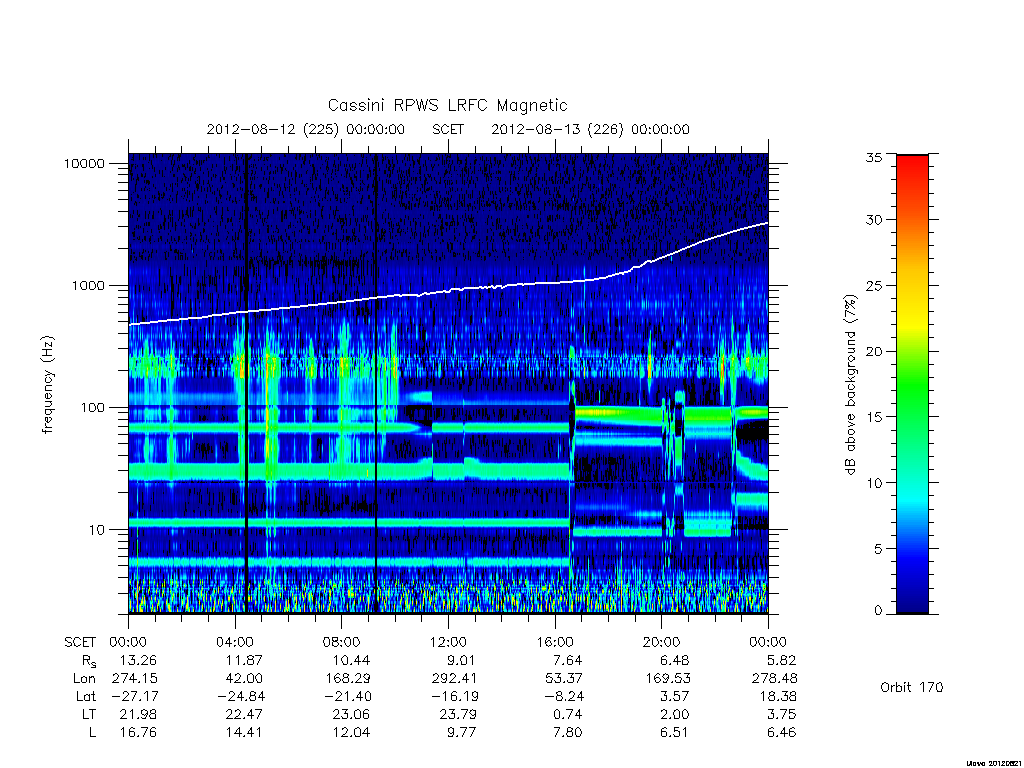Click the black vertical data gap after 08:00
The image size is (1024, 768).
point(376,383)
